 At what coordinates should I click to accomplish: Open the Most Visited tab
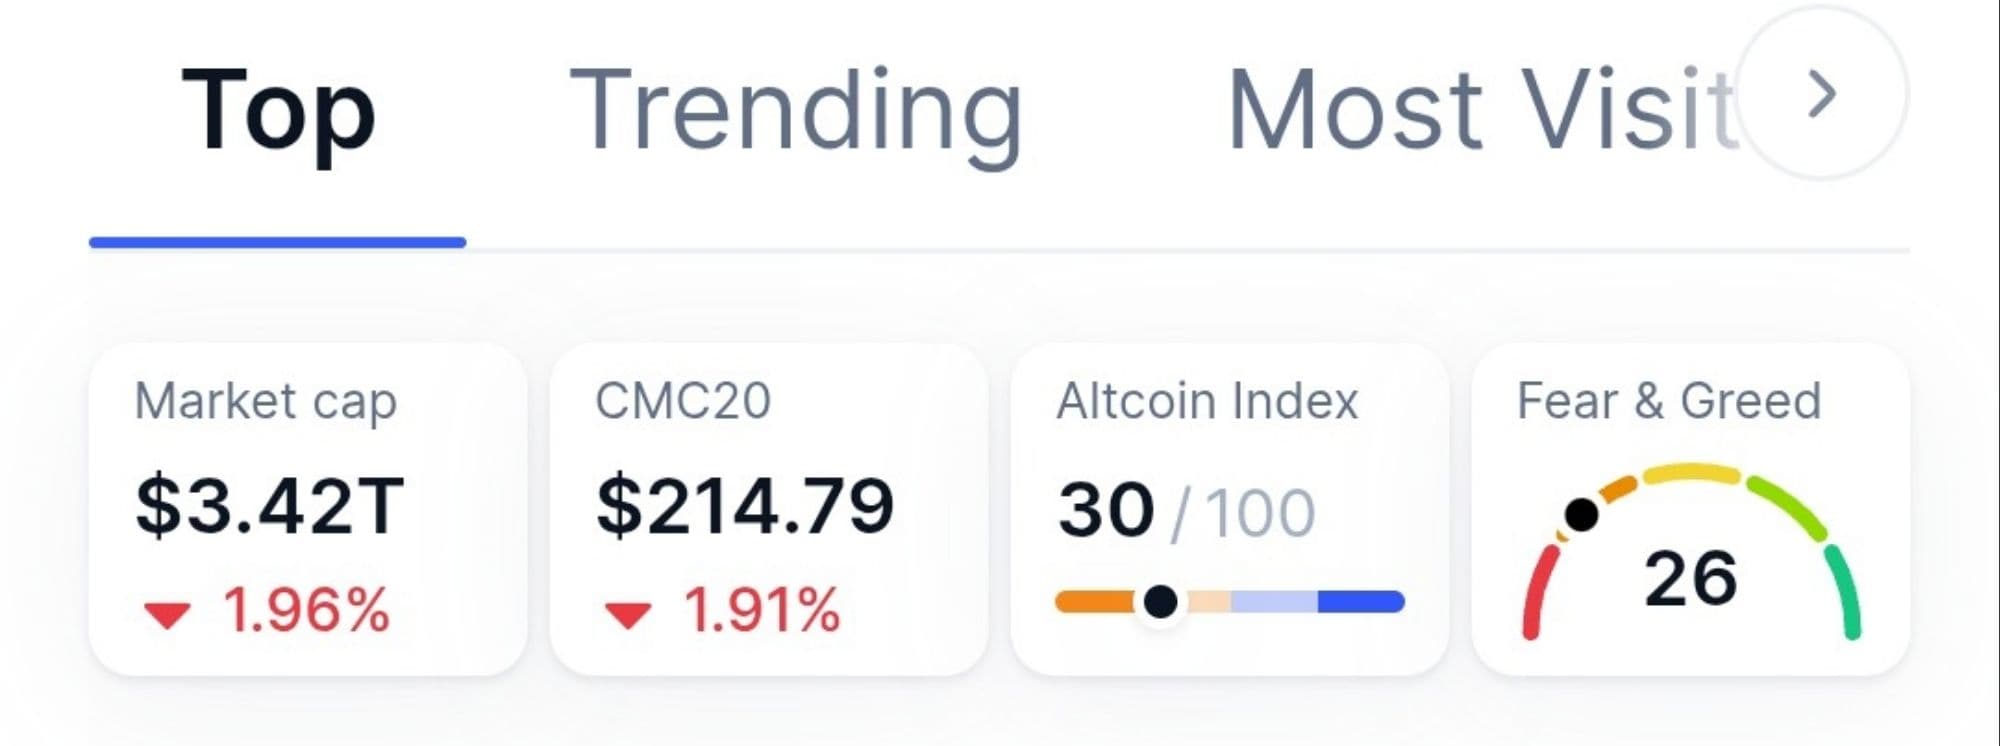(x=1478, y=112)
